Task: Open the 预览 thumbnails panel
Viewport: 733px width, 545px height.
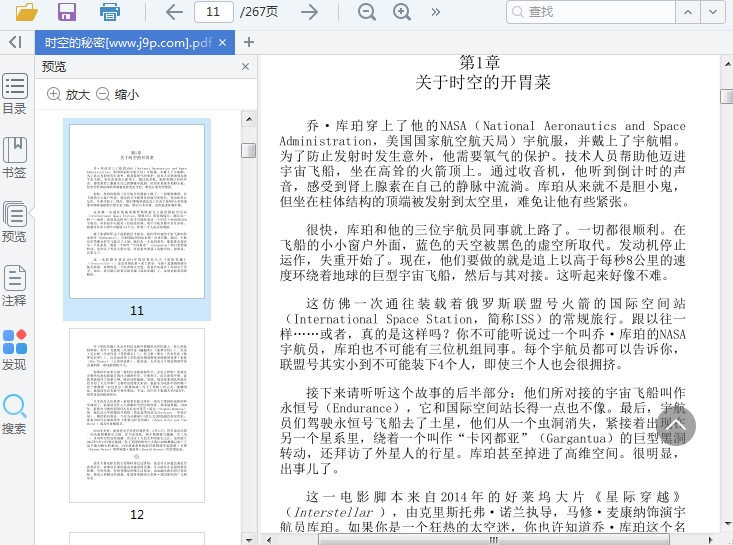Action: point(14,222)
